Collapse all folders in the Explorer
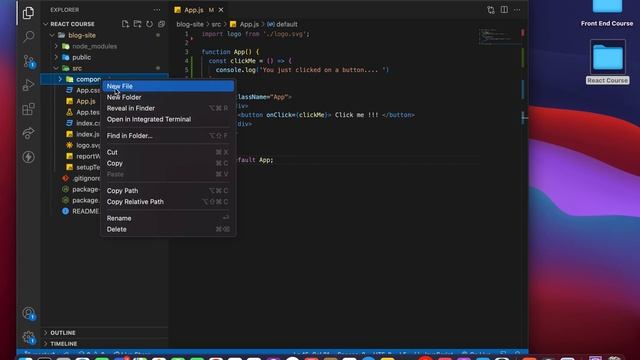 [162, 24]
